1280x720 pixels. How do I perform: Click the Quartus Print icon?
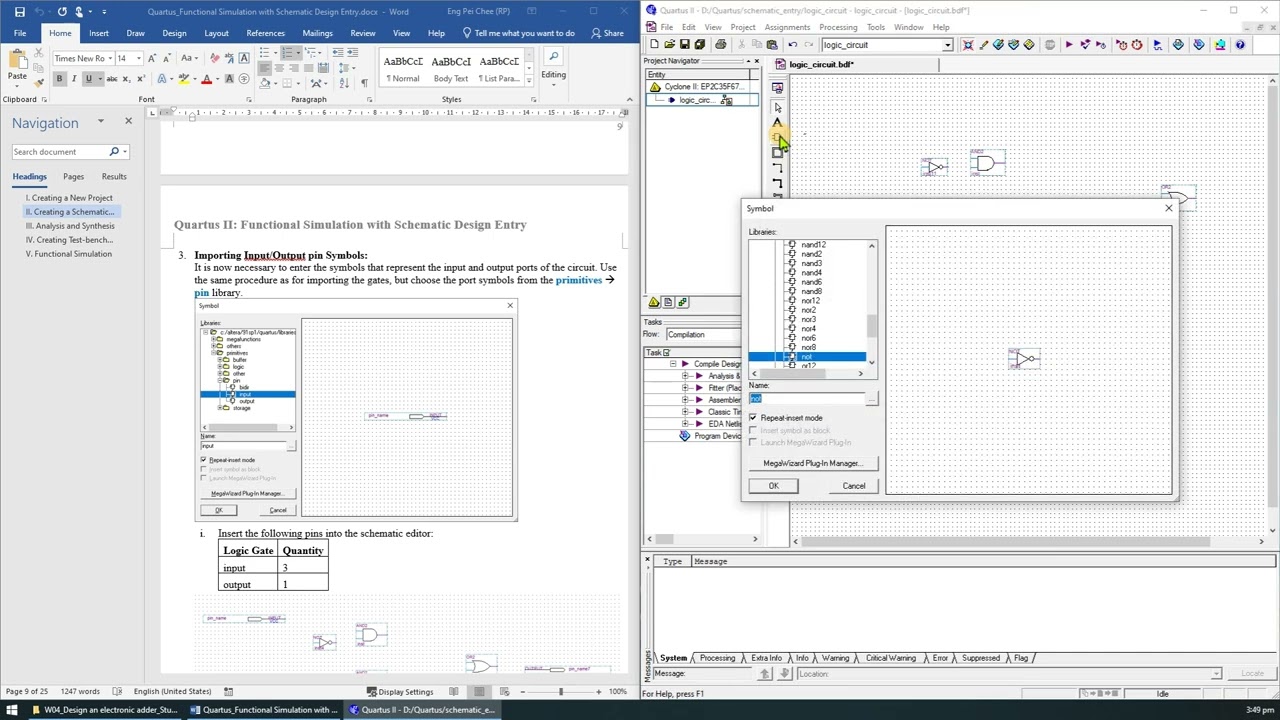click(720, 45)
